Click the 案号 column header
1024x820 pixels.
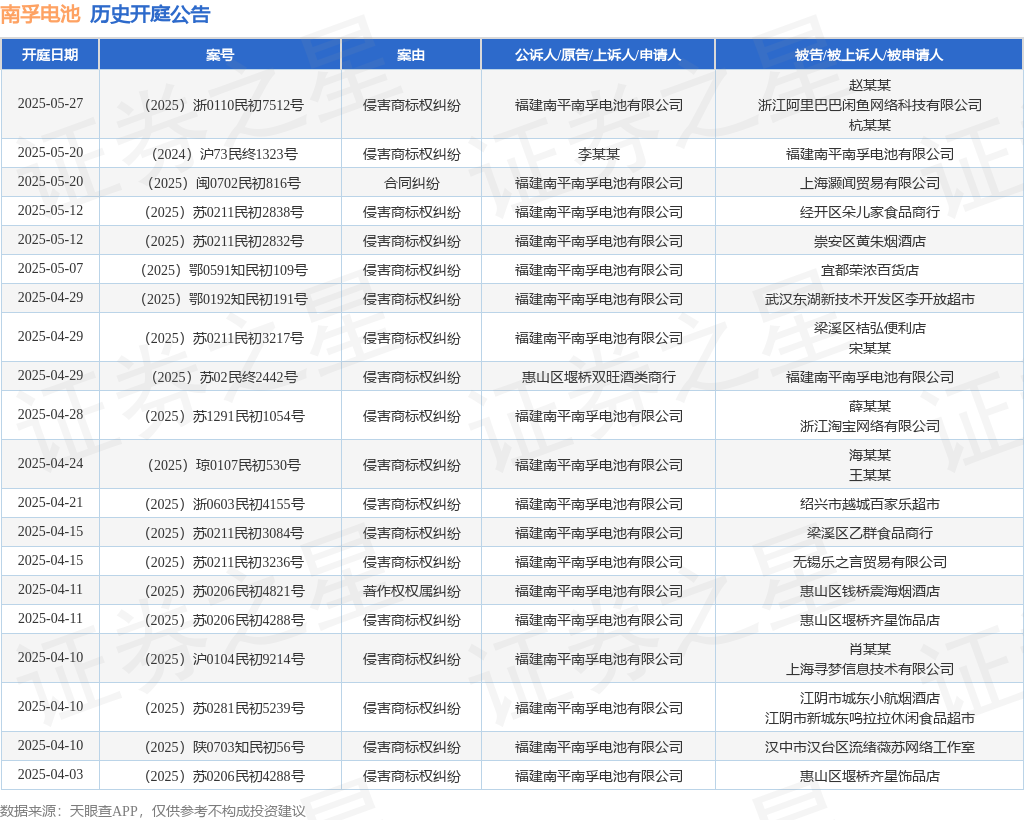click(219, 55)
